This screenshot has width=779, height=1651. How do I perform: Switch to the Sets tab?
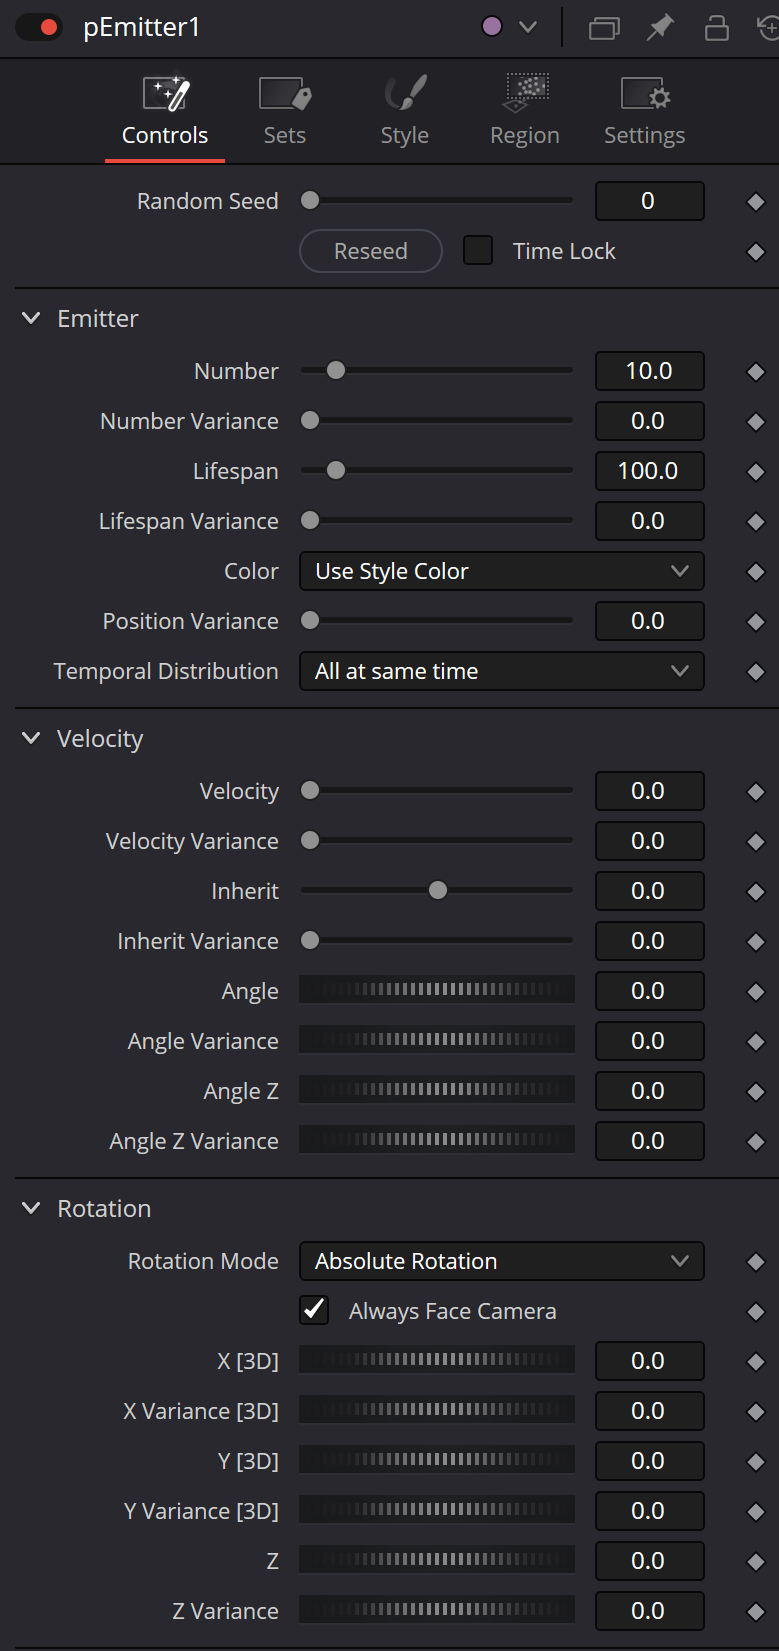(285, 111)
